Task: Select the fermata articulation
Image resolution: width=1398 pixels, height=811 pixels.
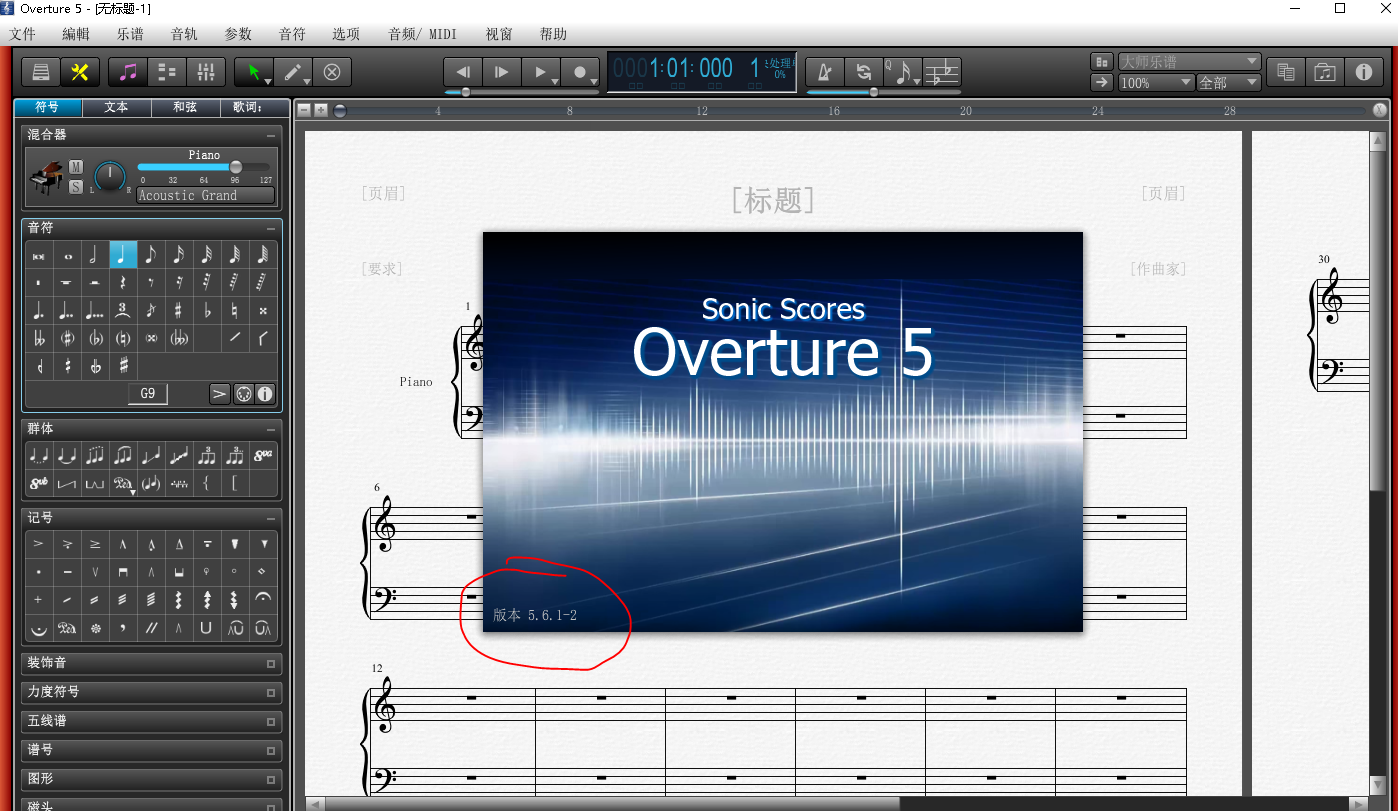Action: [x=263, y=600]
